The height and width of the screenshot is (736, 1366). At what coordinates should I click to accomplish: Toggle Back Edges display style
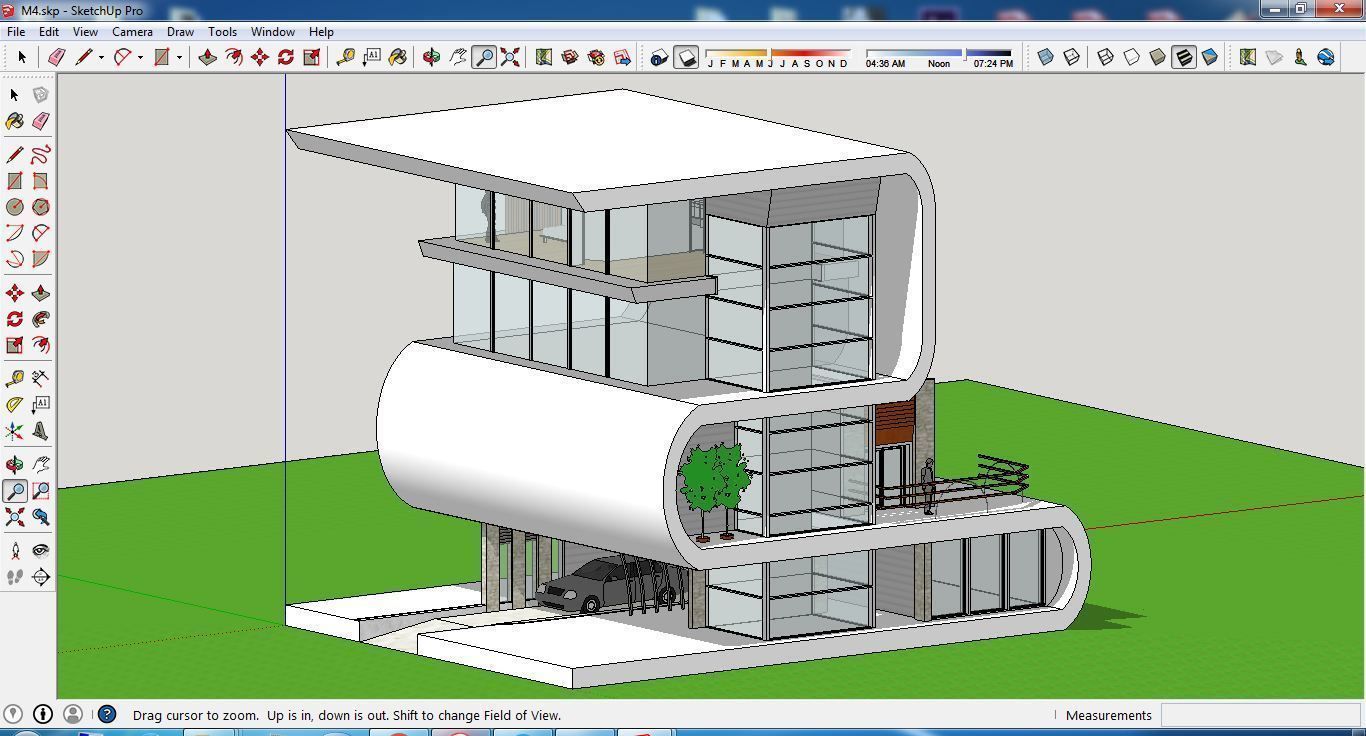(1071, 57)
